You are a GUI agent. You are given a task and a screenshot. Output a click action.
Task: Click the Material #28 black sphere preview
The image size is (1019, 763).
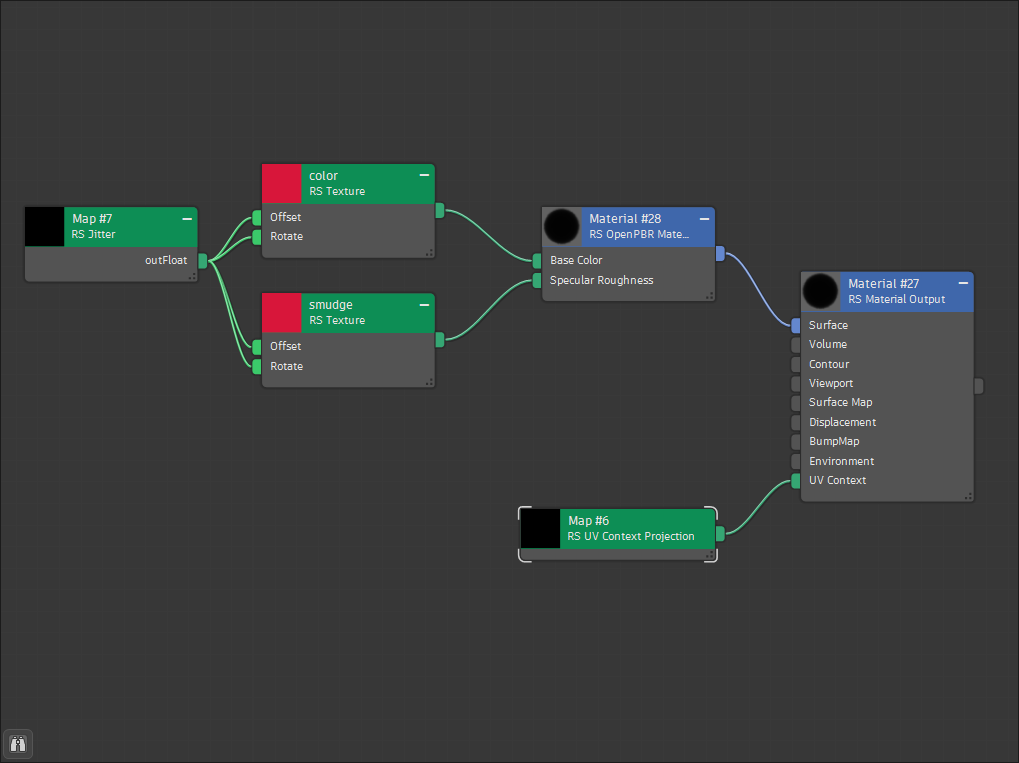[562, 227]
